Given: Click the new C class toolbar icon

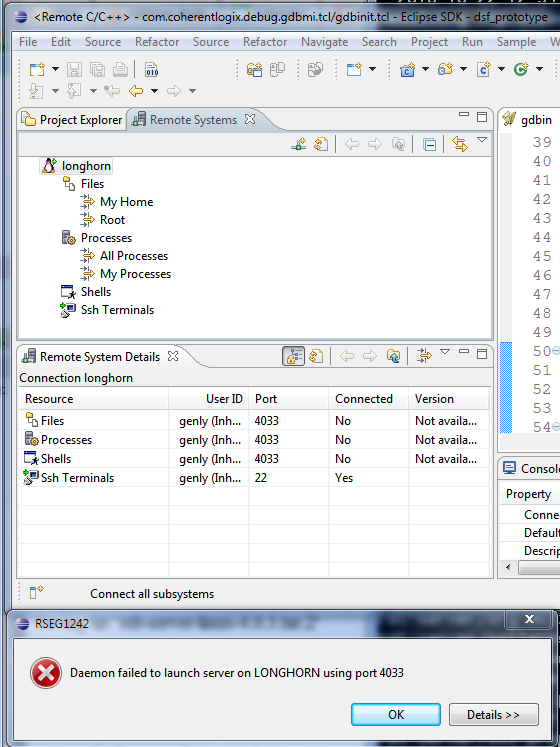Looking at the screenshot, I should click(x=407, y=70).
